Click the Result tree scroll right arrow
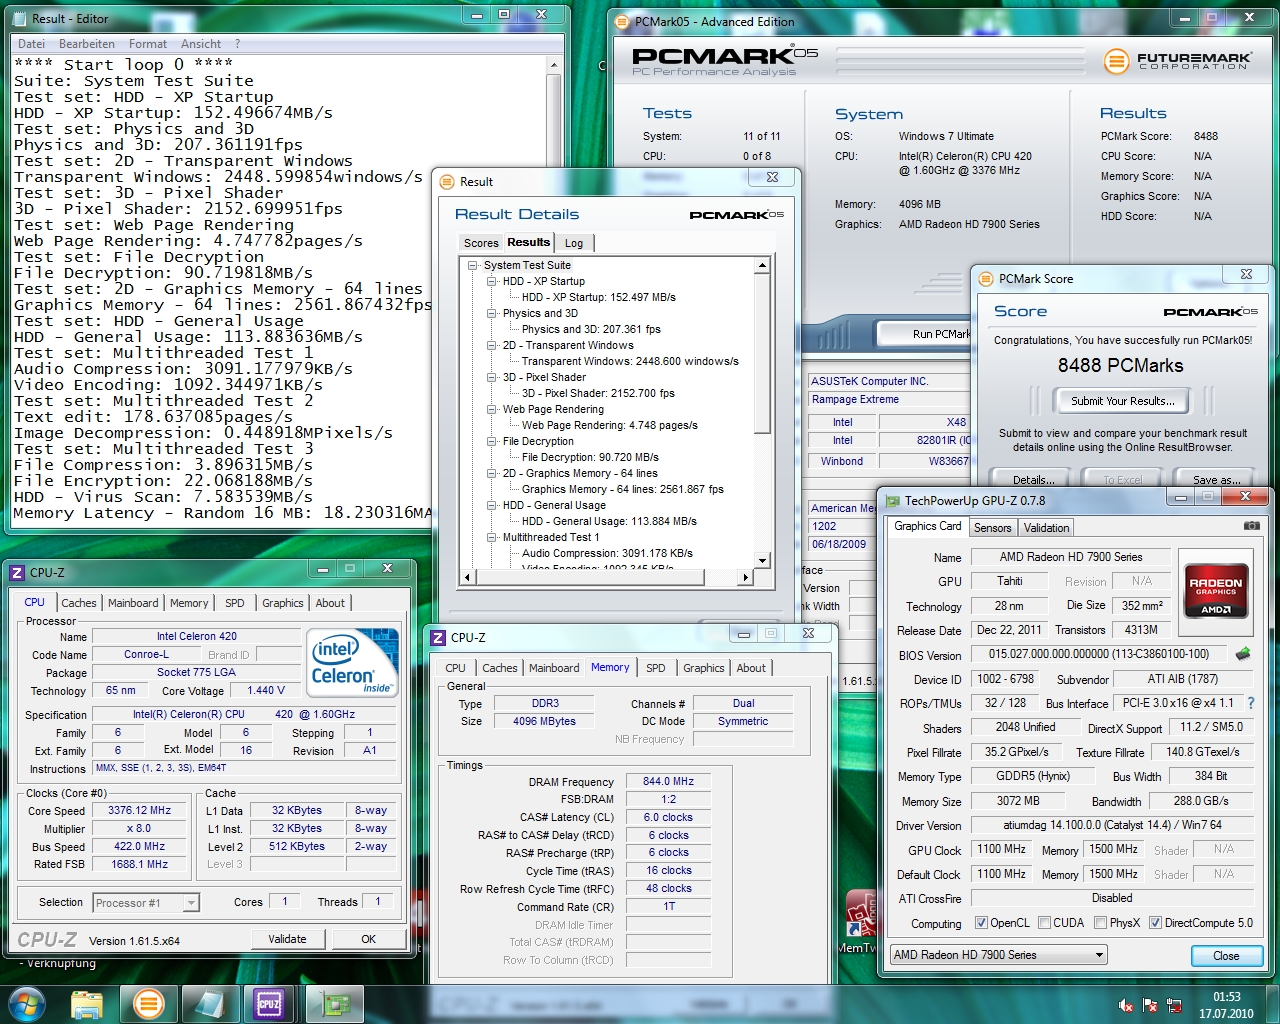The width and height of the screenshot is (1280, 1024). click(745, 577)
